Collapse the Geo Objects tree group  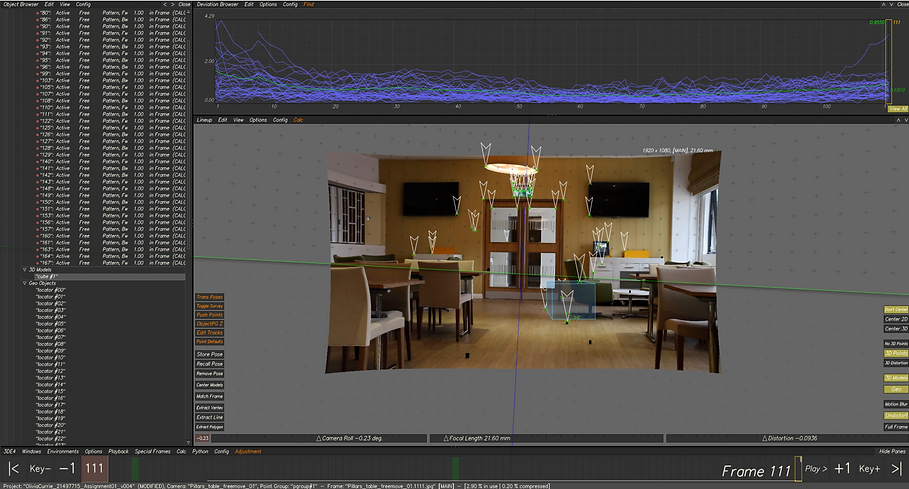point(25,283)
